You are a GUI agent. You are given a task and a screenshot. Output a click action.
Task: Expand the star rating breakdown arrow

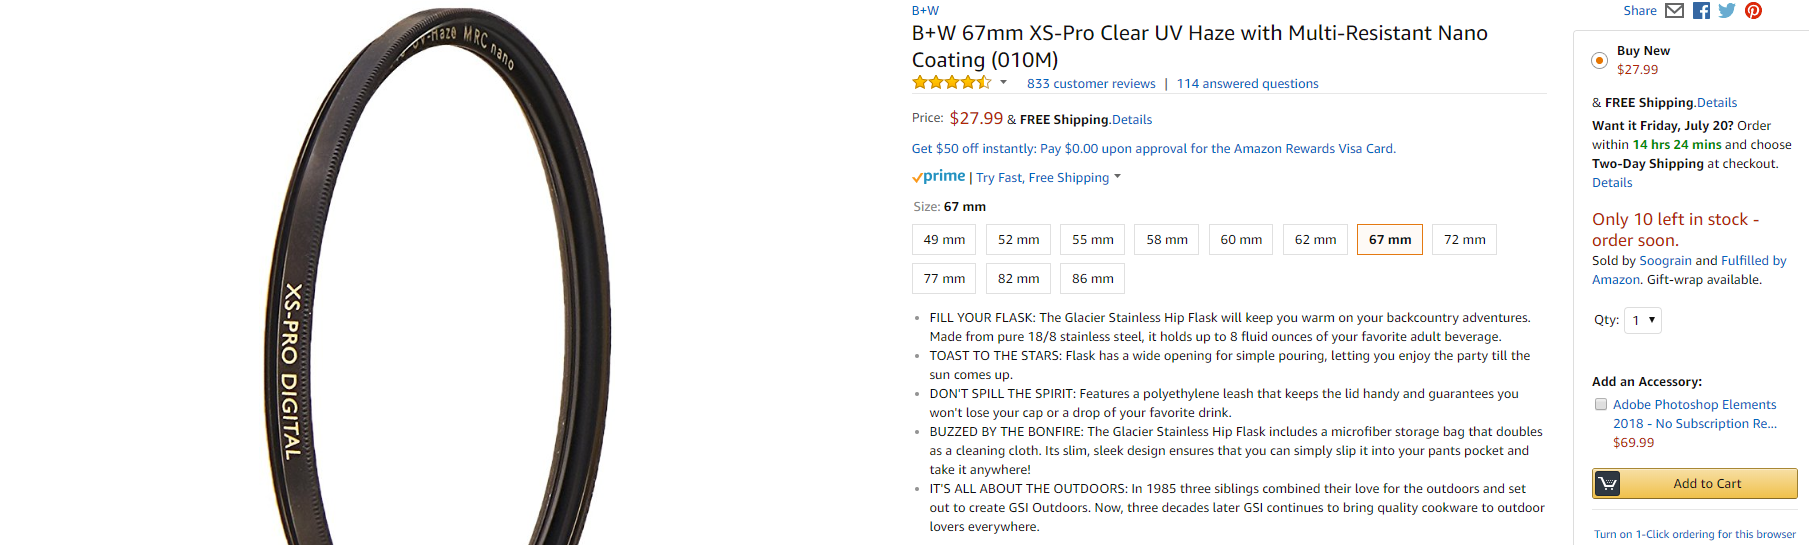pos(1003,83)
